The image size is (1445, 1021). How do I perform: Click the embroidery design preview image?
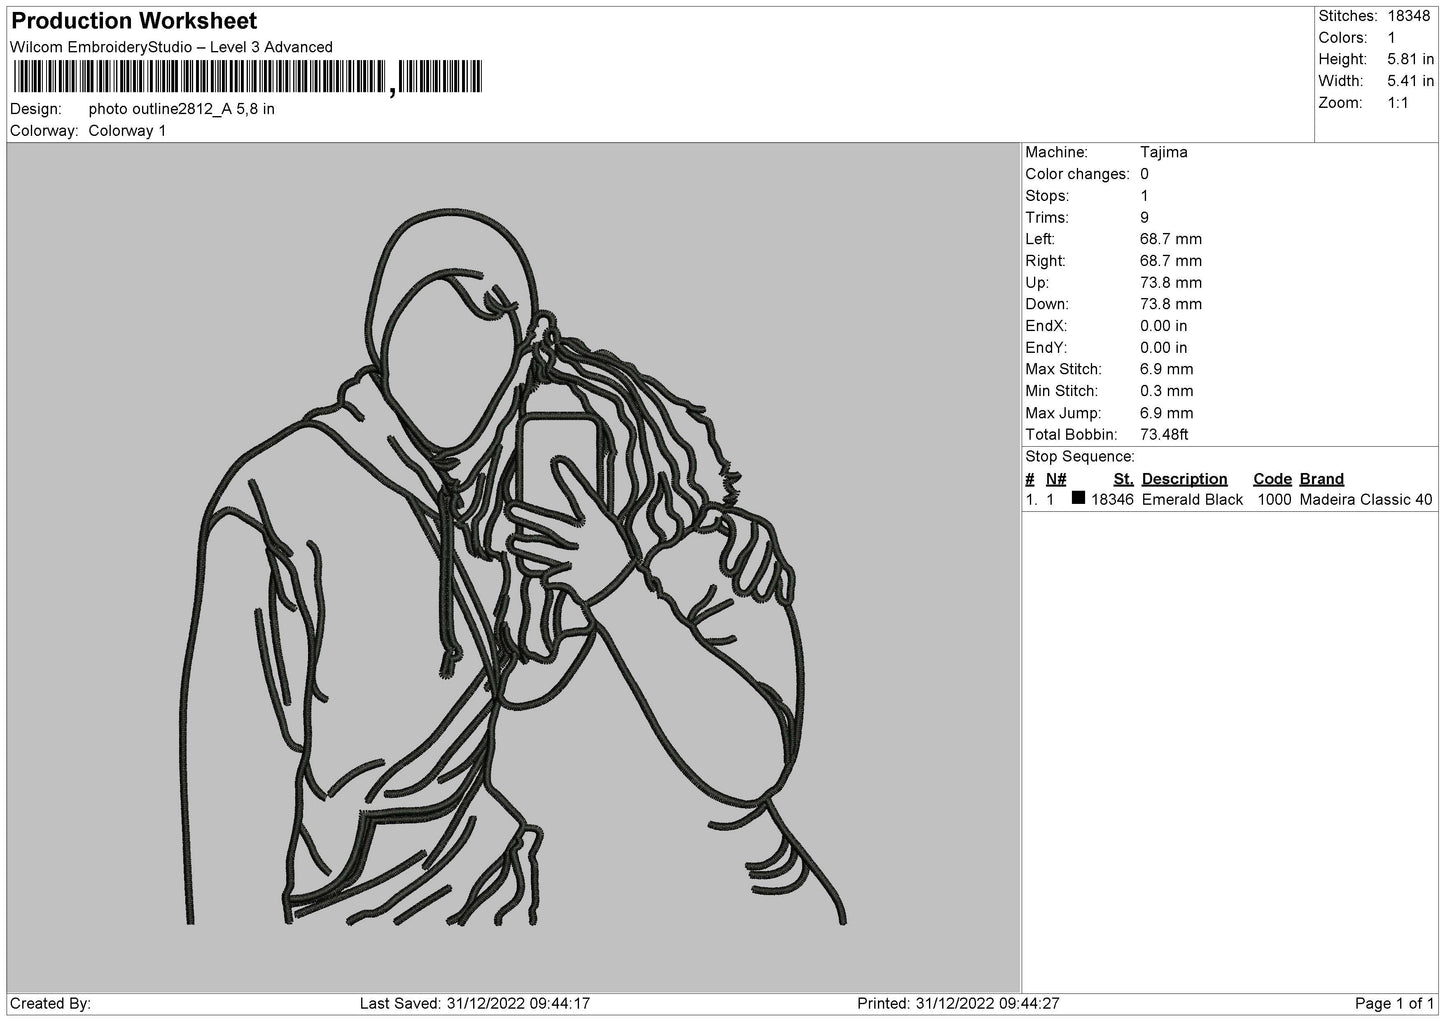pos(513,567)
